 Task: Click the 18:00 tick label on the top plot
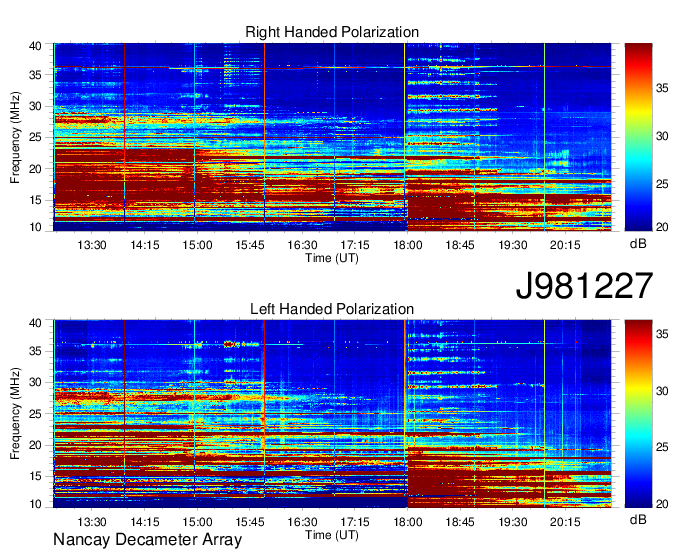(x=408, y=245)
